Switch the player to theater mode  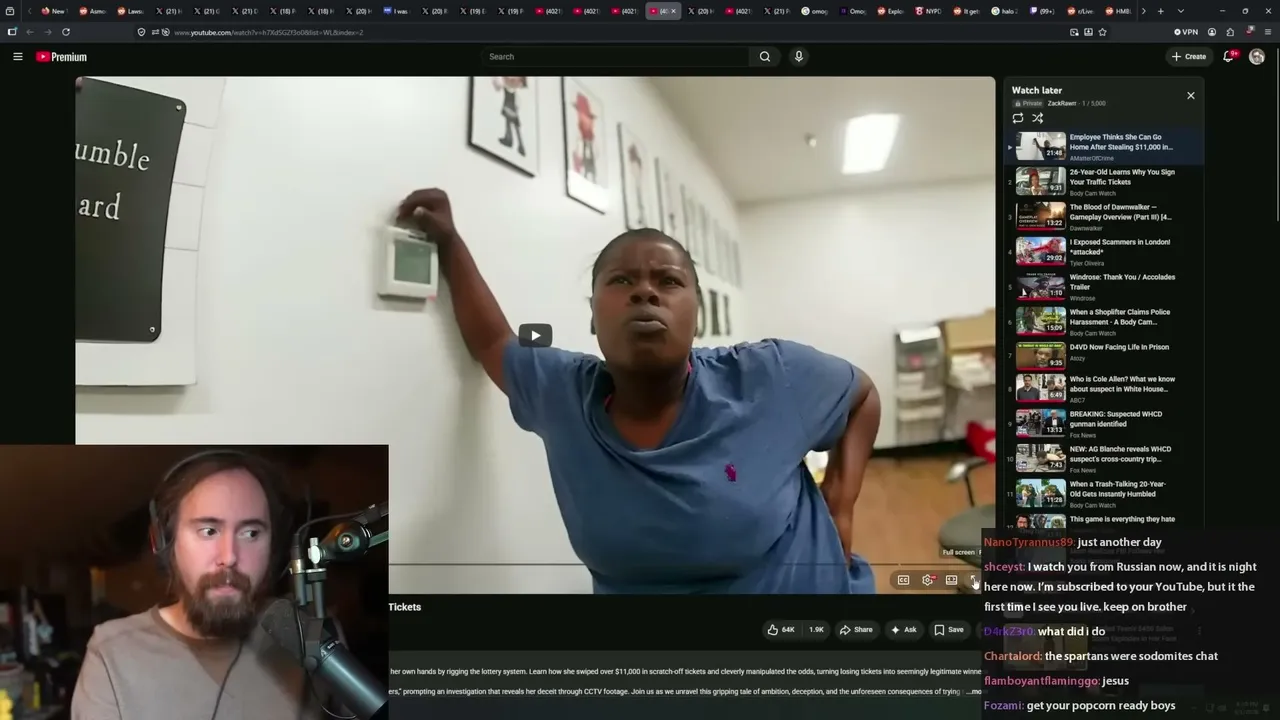click(951, 580)
